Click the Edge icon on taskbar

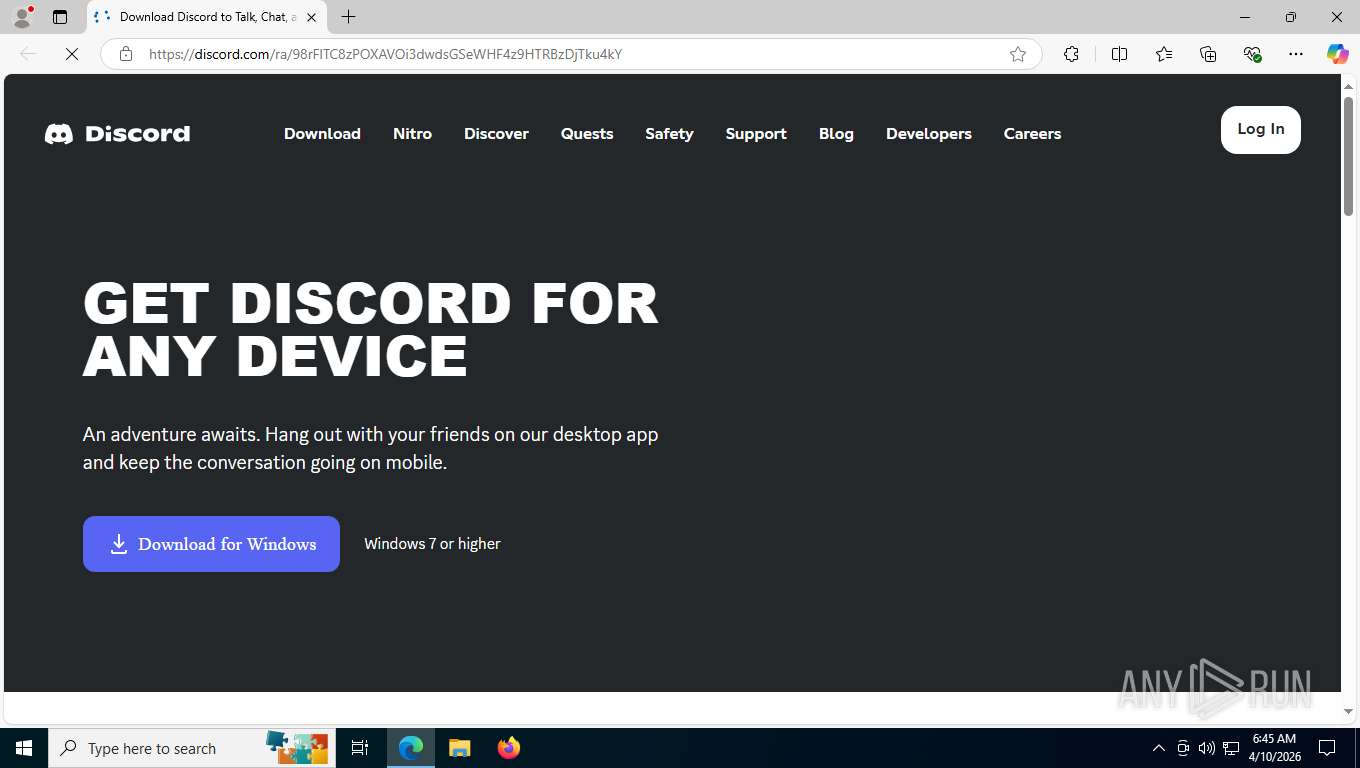pos(411,748)
